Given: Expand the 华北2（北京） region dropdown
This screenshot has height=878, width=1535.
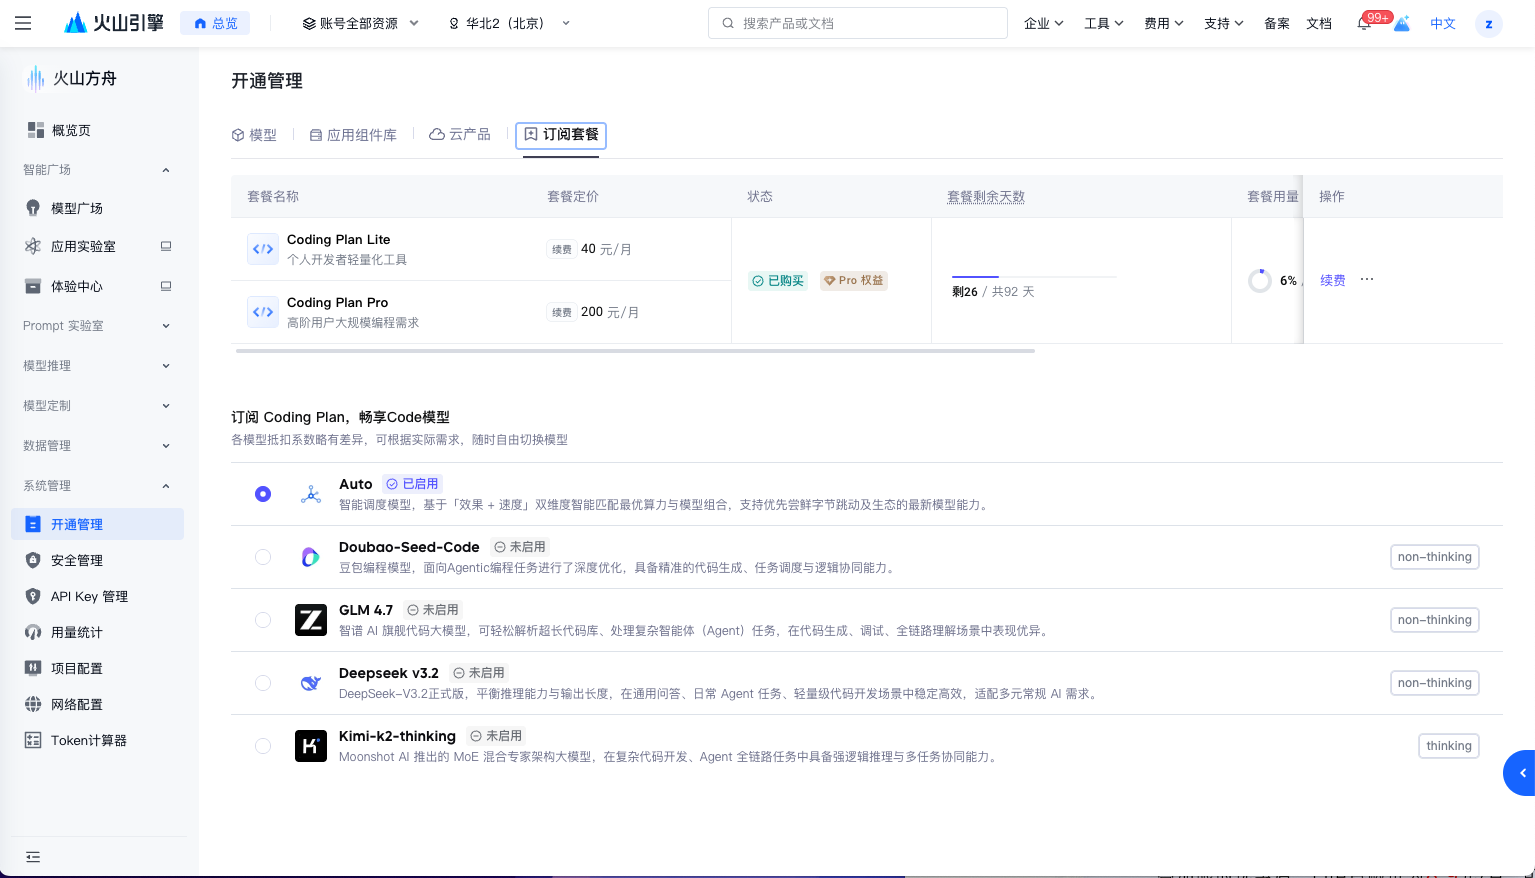Looking at the screenshot, I should pyautogui.click(x=510, y=23).
